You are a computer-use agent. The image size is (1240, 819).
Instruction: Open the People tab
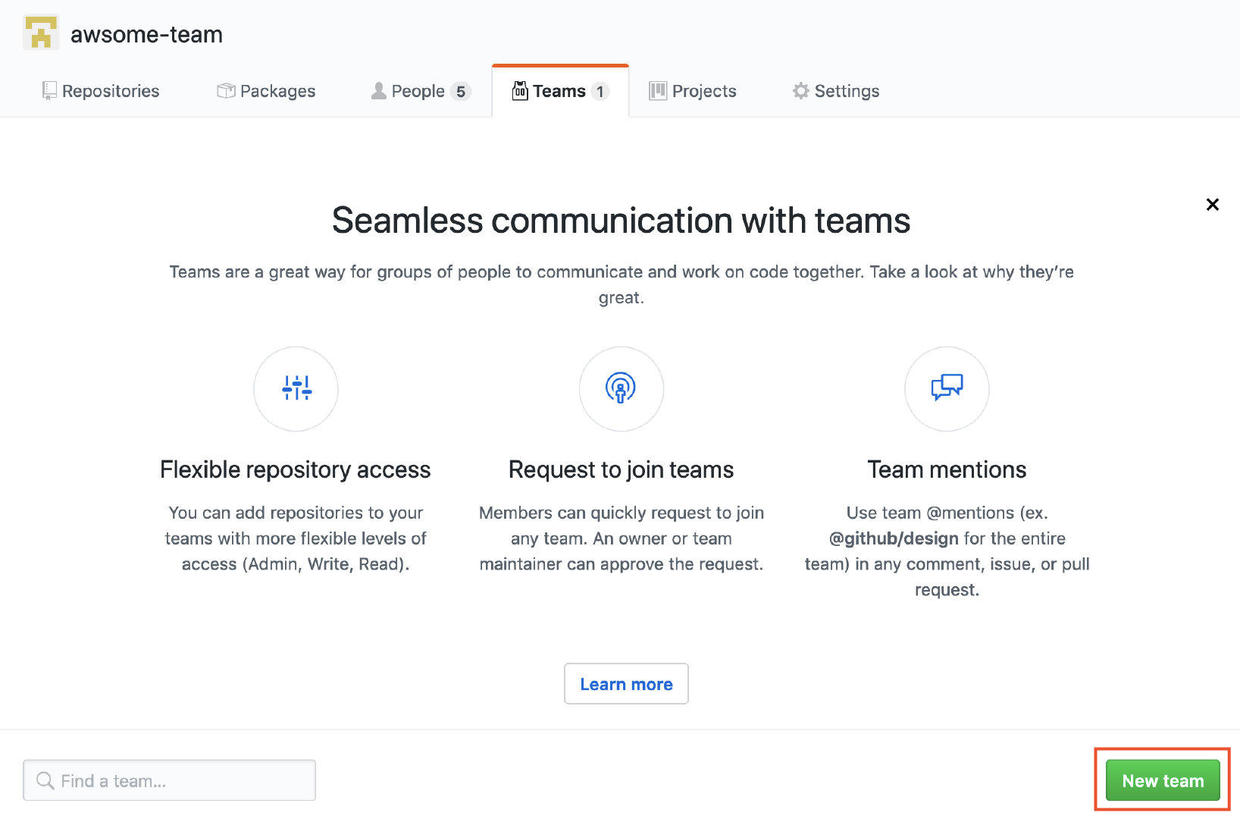tap(419, 91)
